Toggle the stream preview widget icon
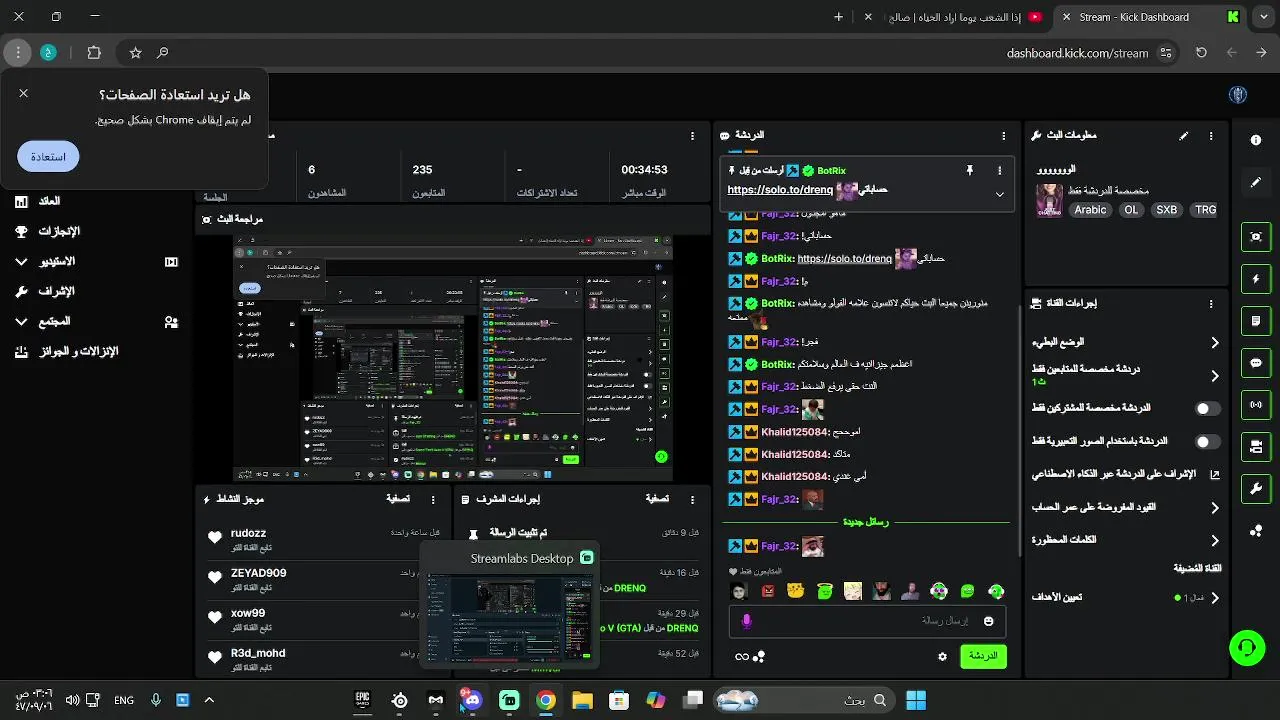This screenshot has width=1280, height=720. coord(1256,236)
